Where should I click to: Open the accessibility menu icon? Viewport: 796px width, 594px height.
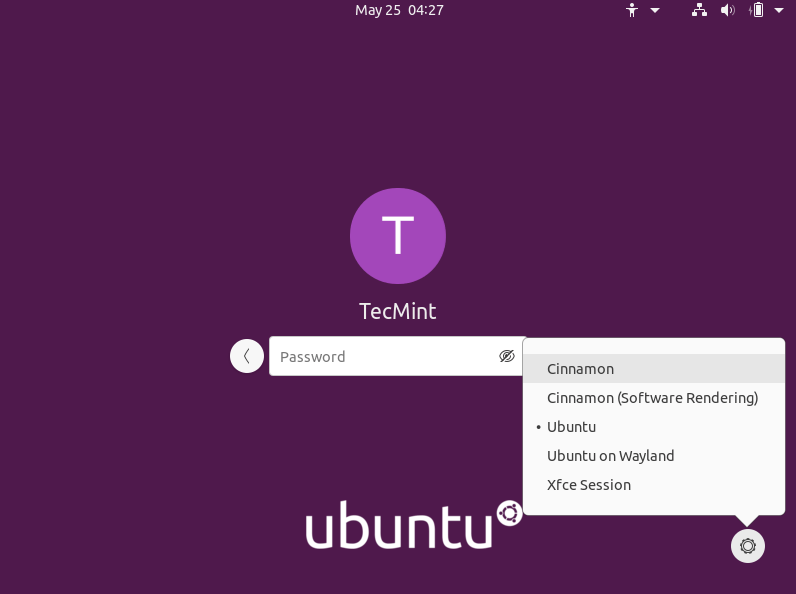click(x=632, y=10)
